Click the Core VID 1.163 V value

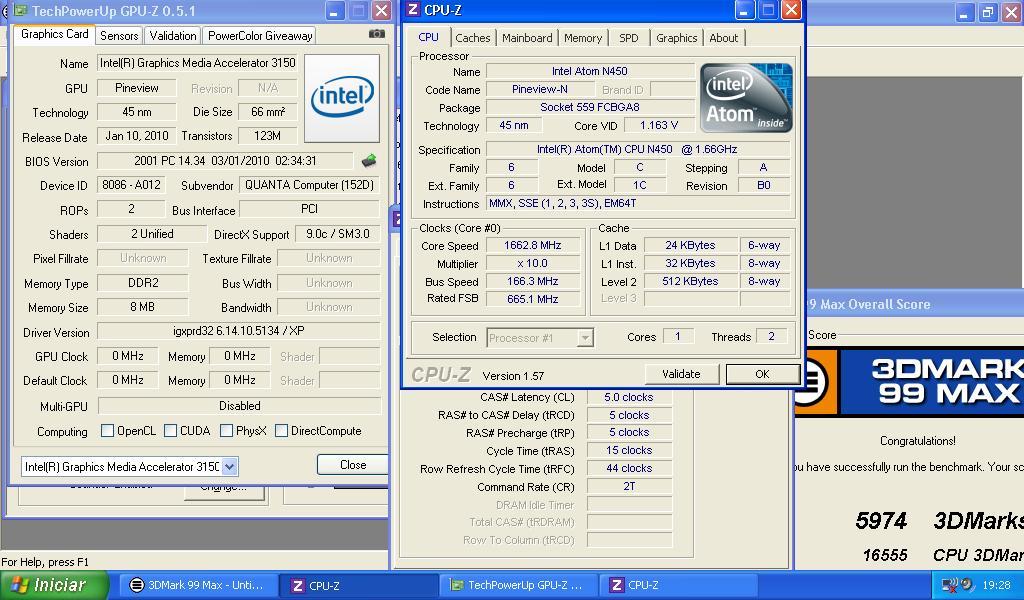(x=659, y=125)
